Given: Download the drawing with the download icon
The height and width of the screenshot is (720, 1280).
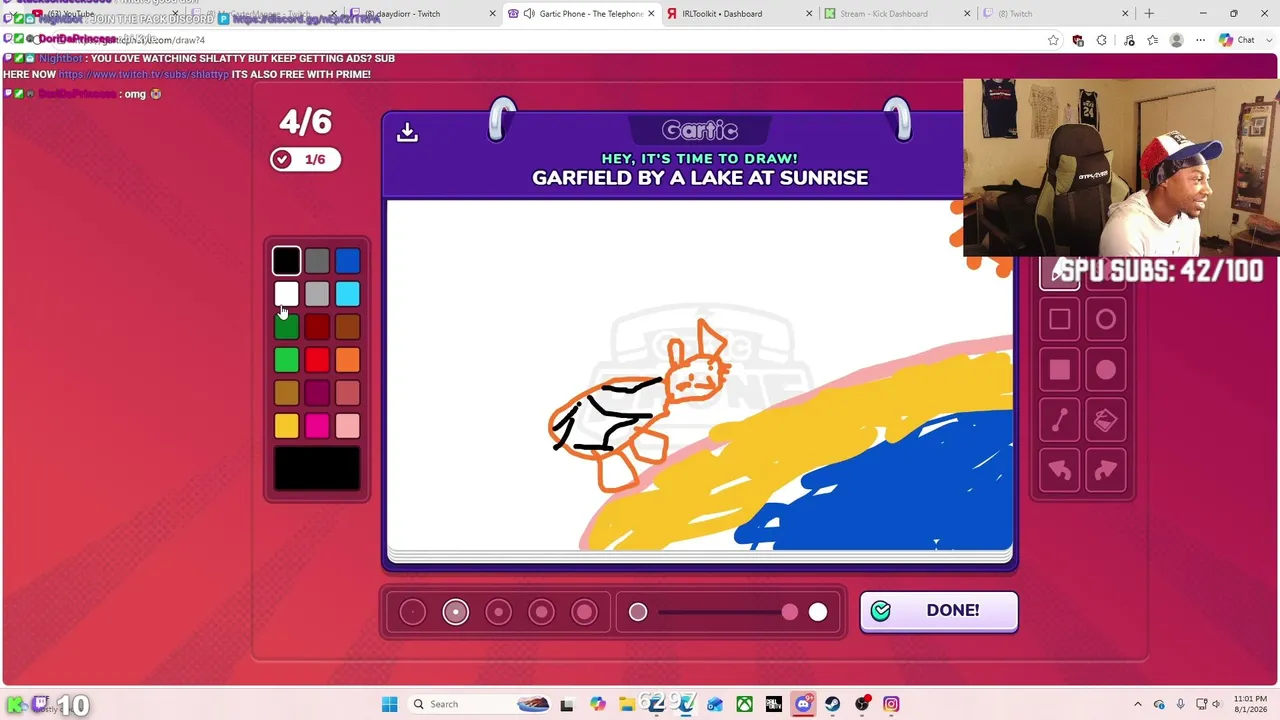Looking at the screenshot, I should coord(407,132).
